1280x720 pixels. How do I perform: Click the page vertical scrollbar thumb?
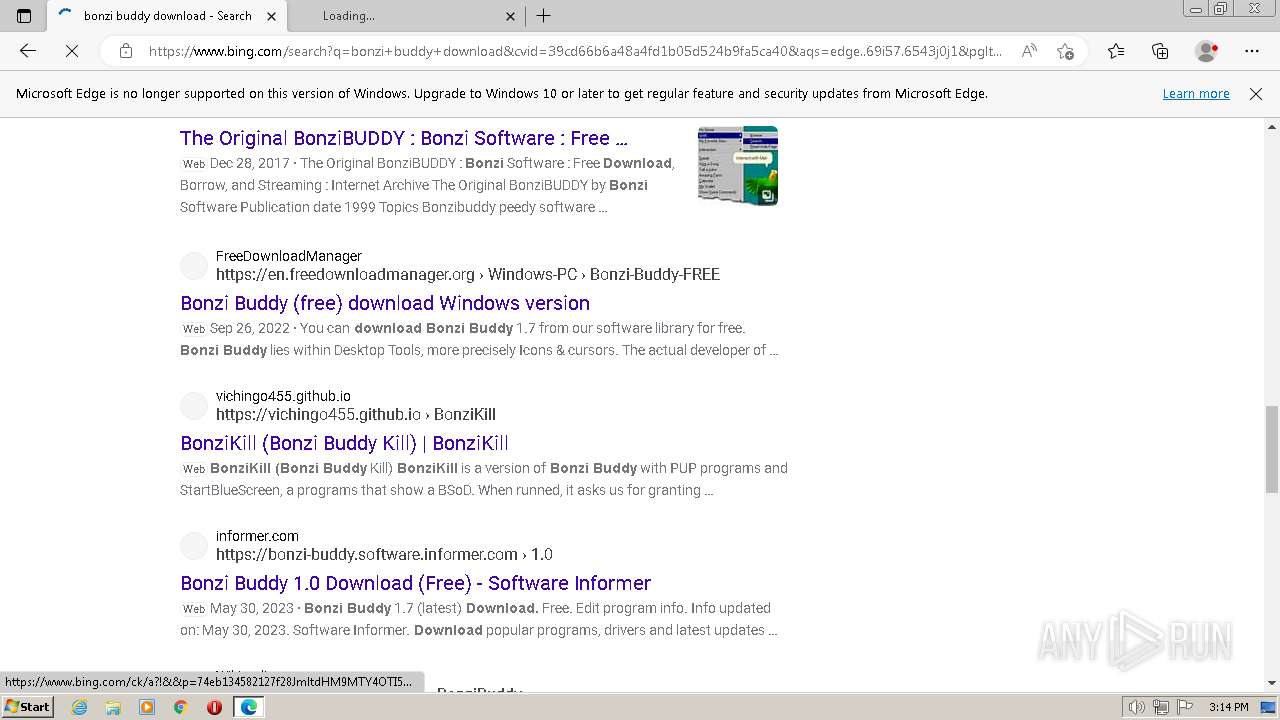coord(1272,449)
